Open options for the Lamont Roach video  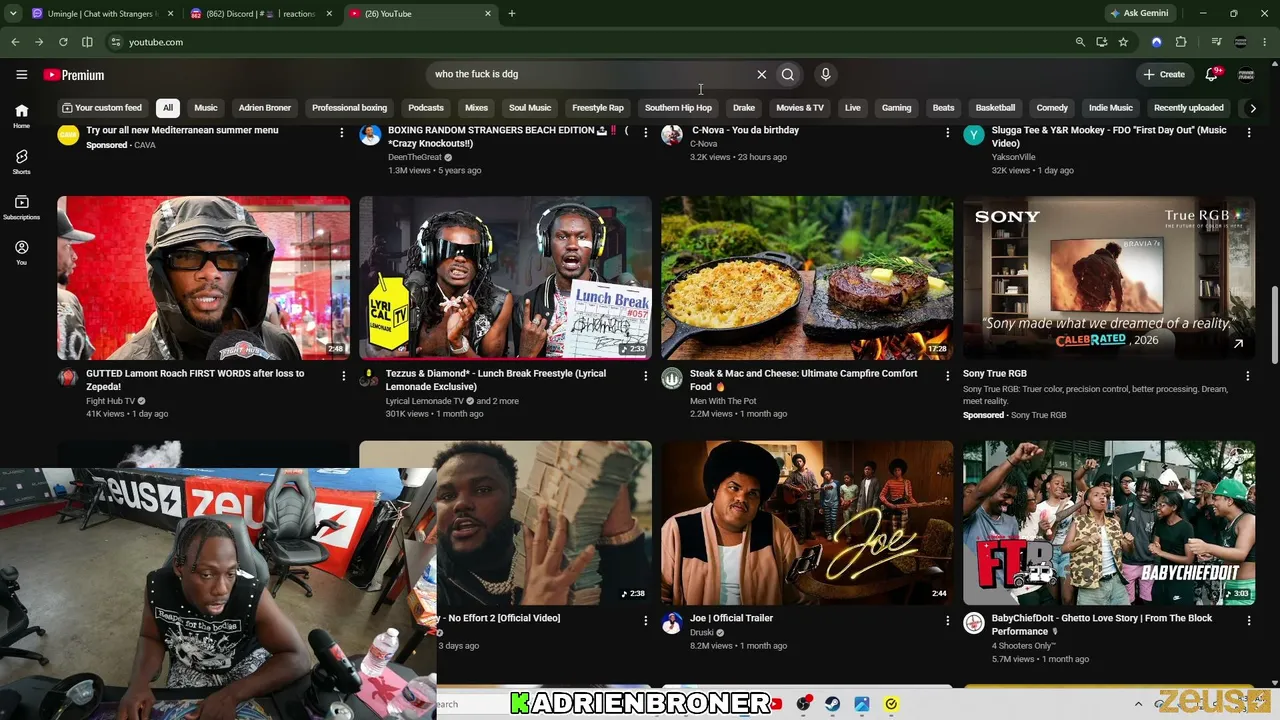coord(343,376)
